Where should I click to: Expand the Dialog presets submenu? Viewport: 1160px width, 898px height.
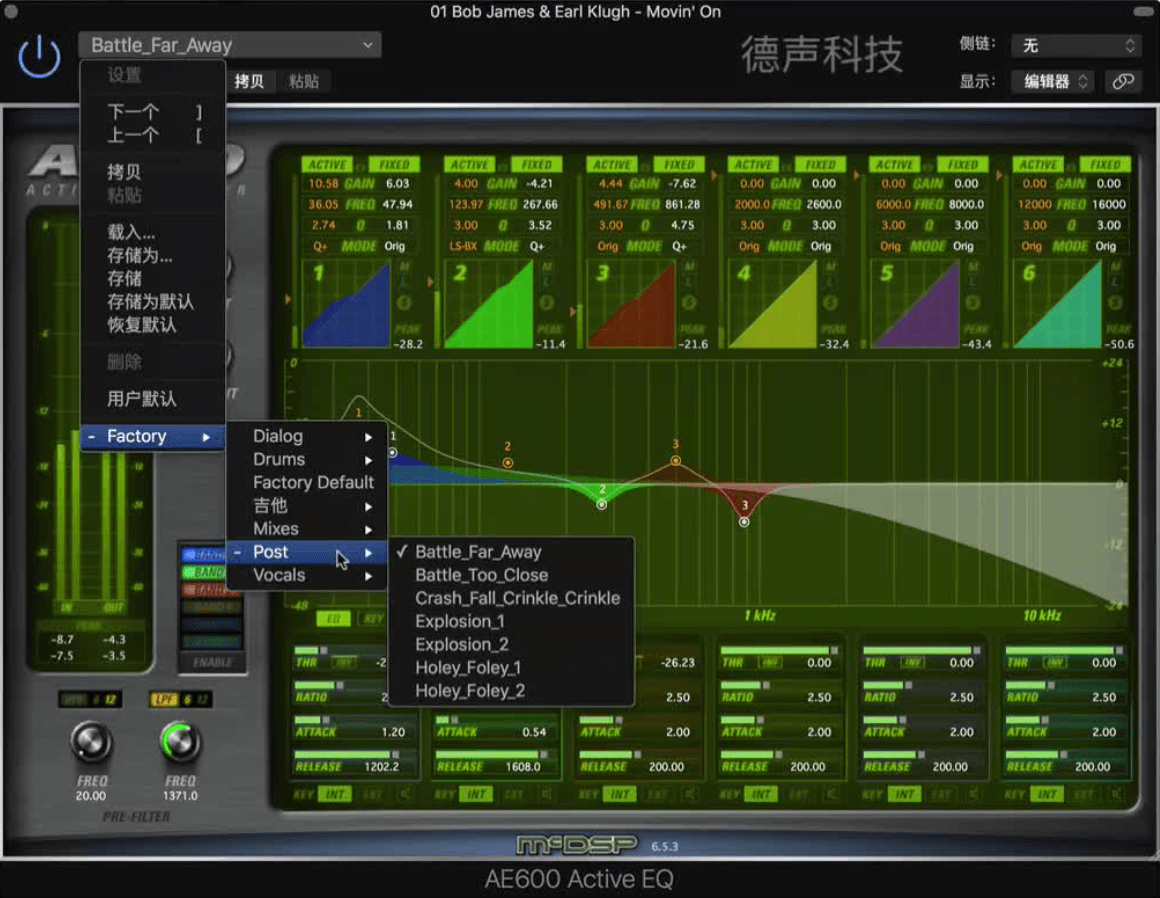coord(307,436)
